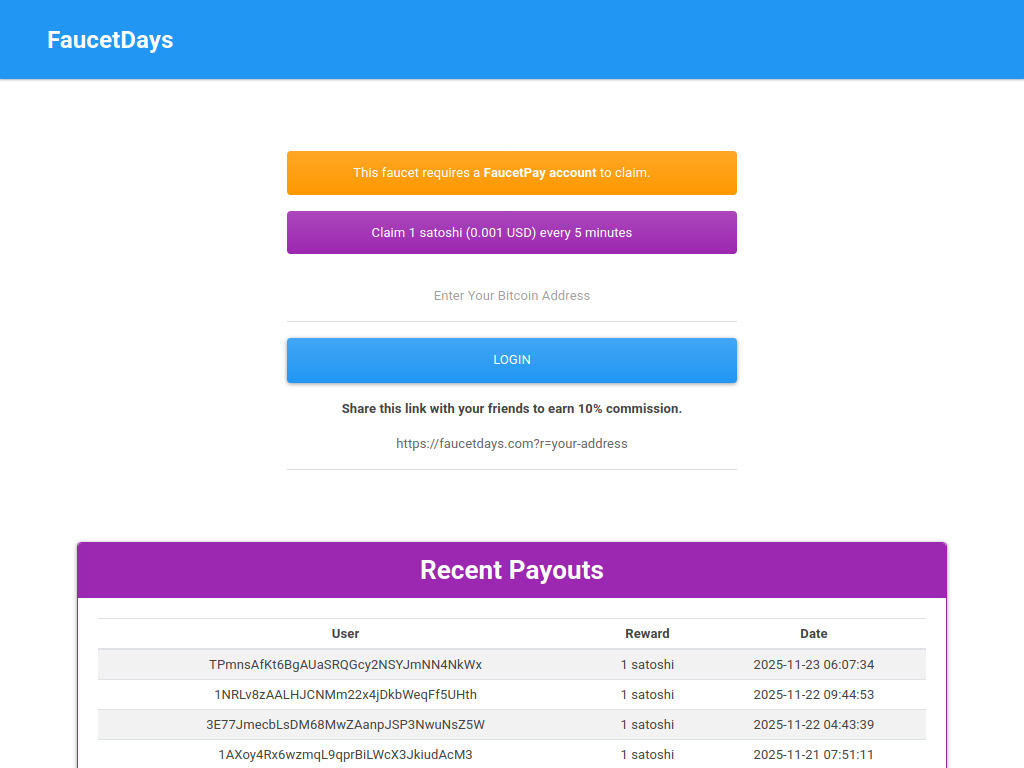Screen dimensions: 1024x768
Task: Click the date 2025-11-21 07:51:11
Action: (813, 755)
